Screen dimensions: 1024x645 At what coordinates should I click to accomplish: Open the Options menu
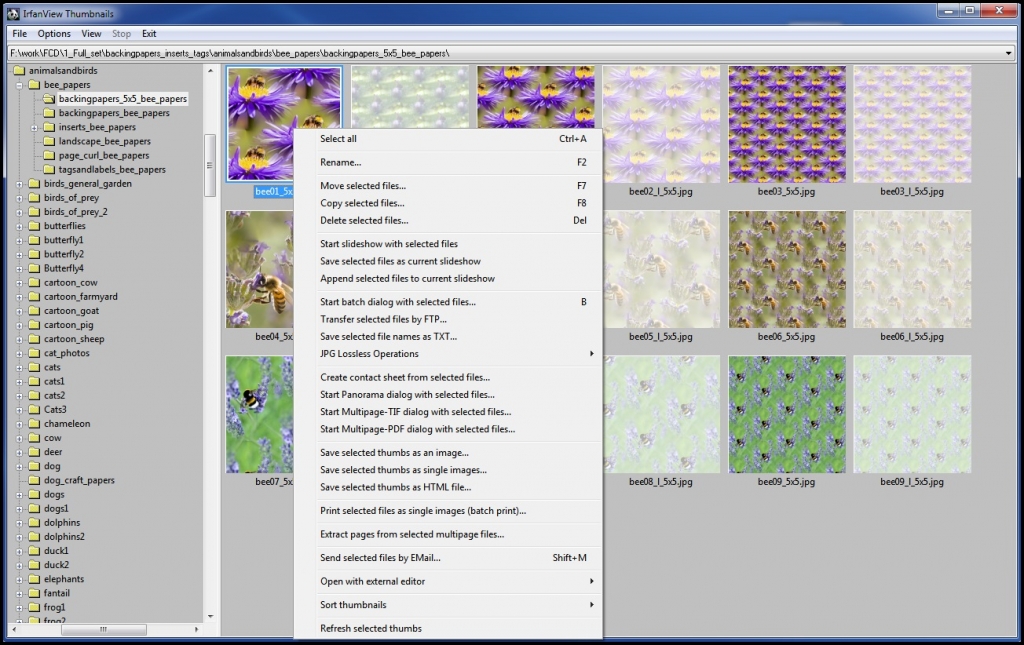(53, 33)
